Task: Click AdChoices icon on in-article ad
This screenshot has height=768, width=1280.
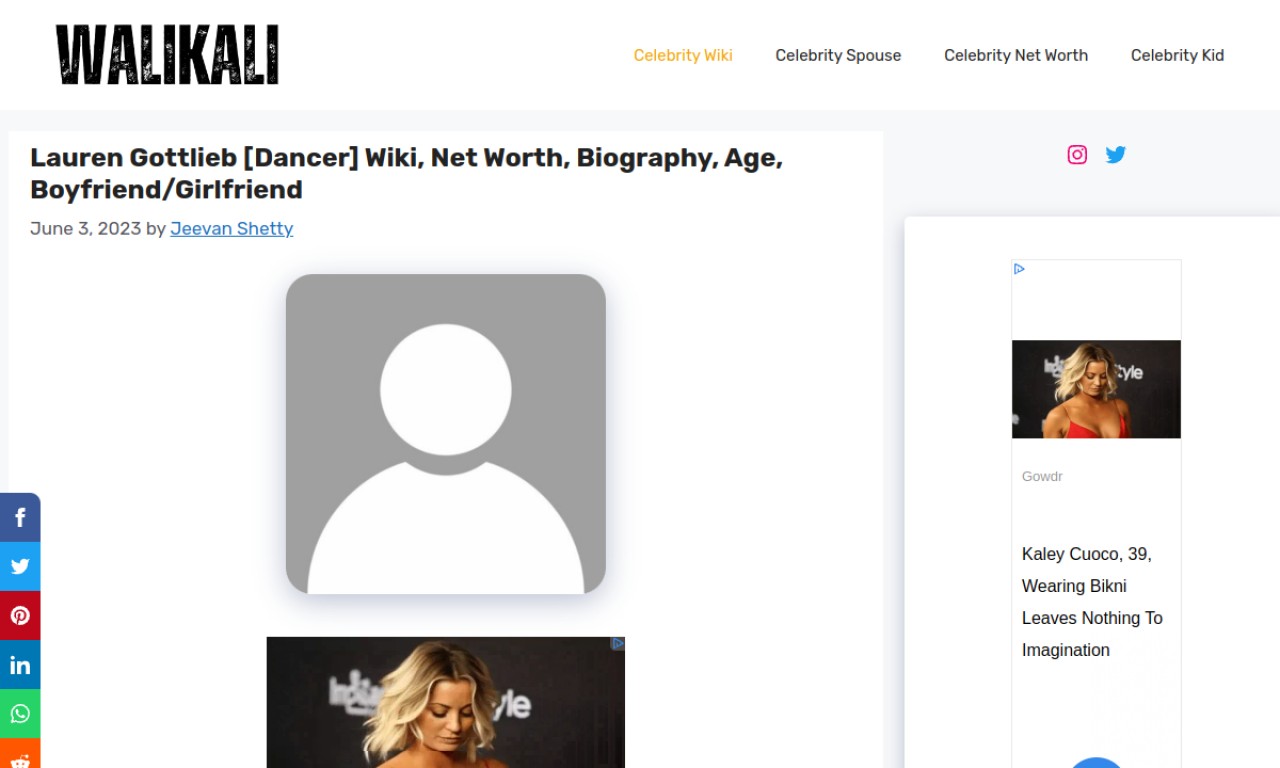Action: (x=618, y=643)
